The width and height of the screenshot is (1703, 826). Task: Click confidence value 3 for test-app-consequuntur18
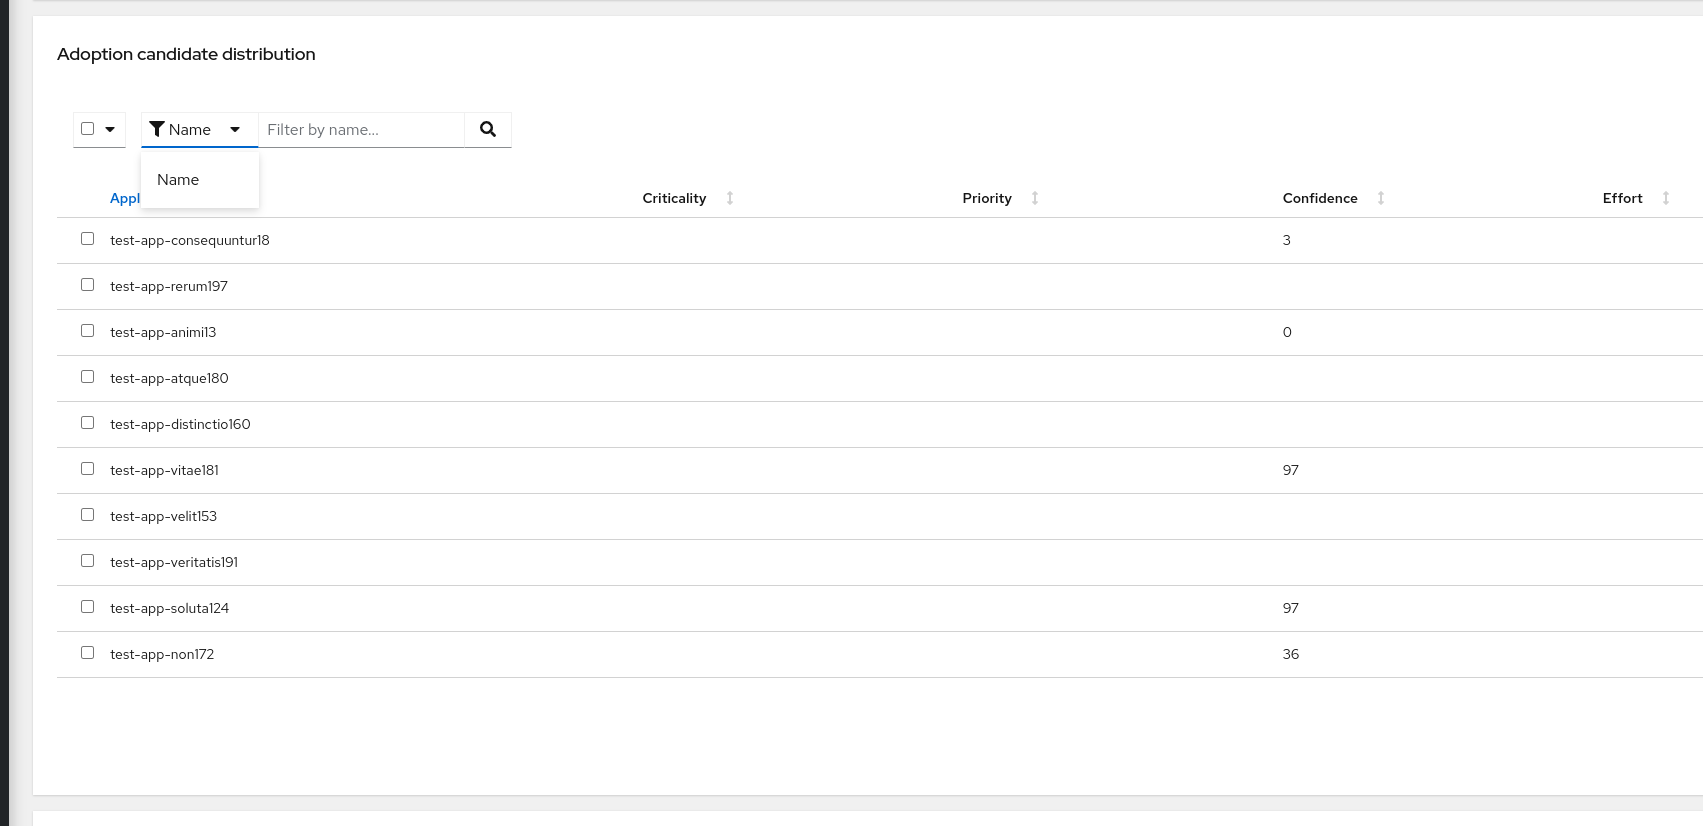point(1287,240)
